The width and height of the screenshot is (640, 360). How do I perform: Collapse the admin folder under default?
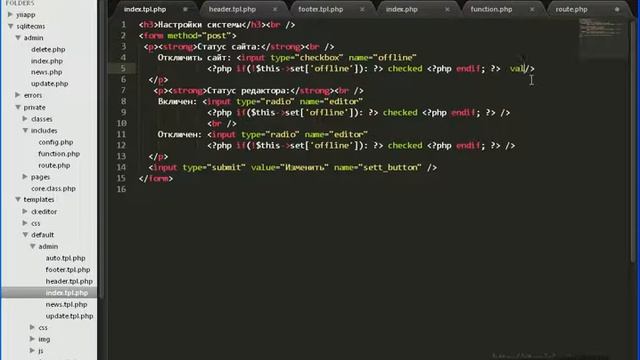click(33, 247)
